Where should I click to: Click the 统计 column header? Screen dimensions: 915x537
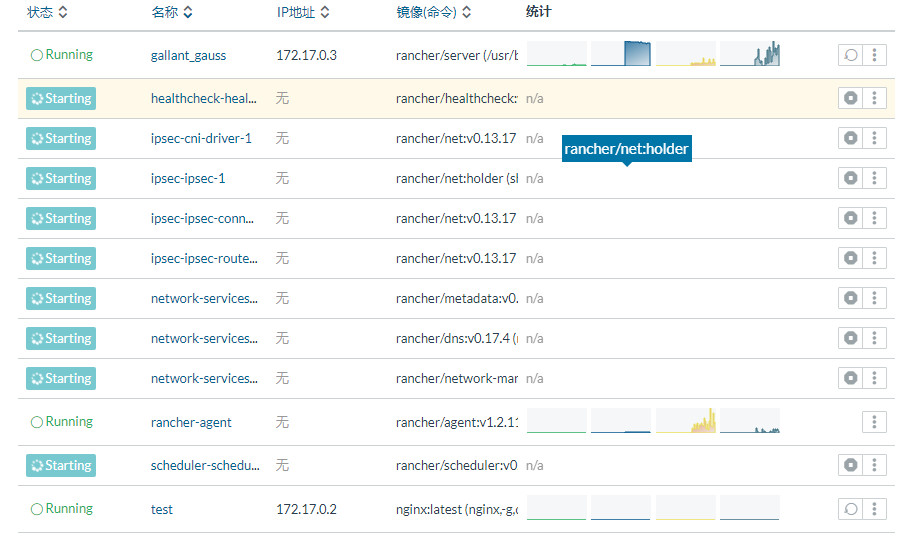coord(538,12)
